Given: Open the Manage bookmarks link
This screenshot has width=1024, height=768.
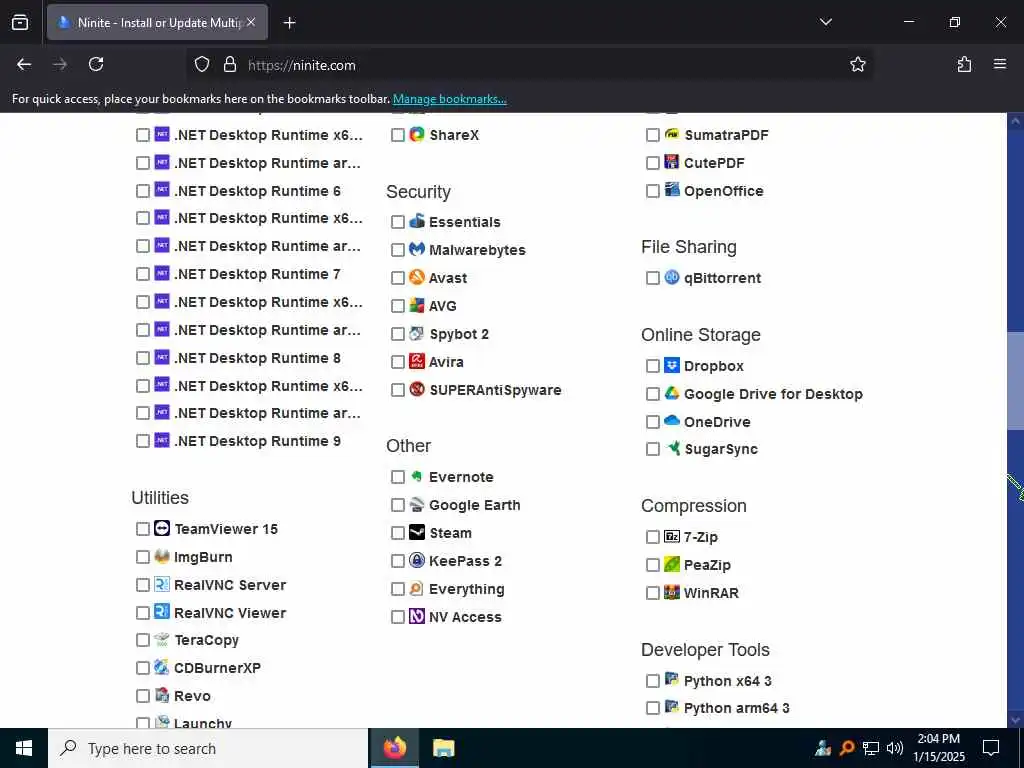Looking at the screenshot, I should tap(449, 99).
